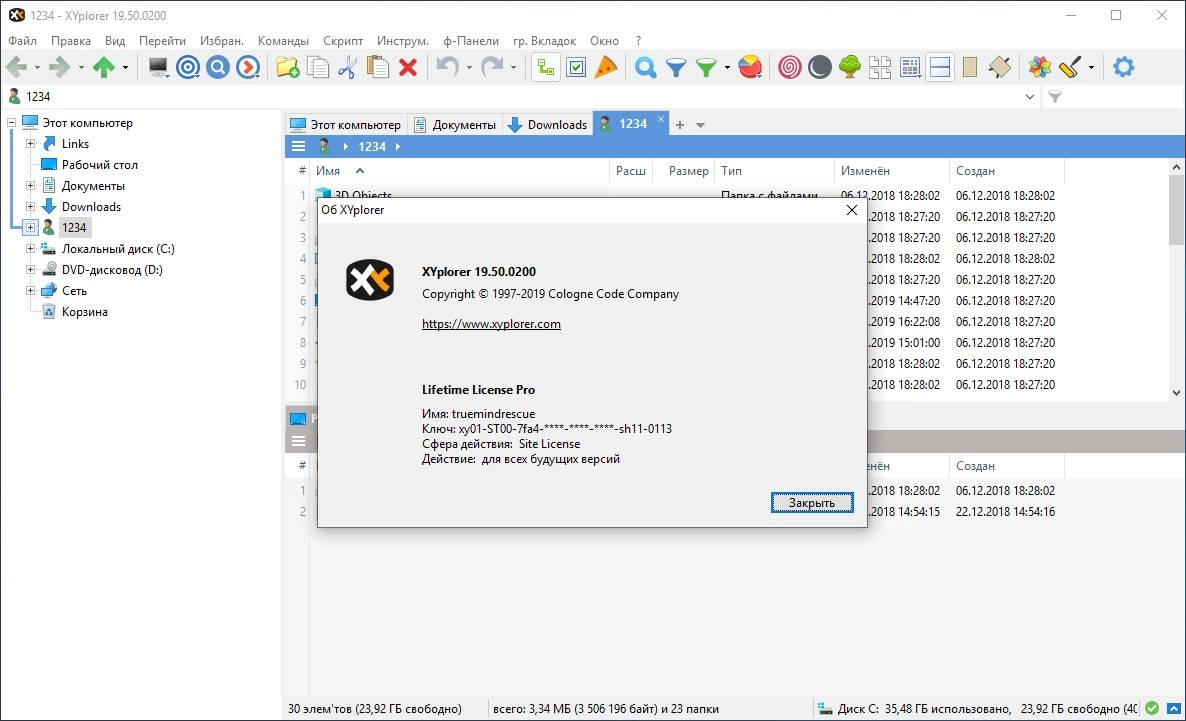This screenshot has width=1186, height=721.
Task: Click the Paste clipboard icon
Action: click(x=377, y=67)
